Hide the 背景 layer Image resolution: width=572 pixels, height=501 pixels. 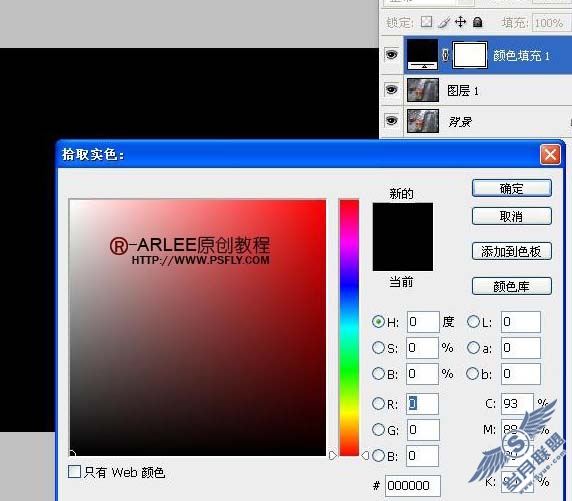click(x=391, y=120)
